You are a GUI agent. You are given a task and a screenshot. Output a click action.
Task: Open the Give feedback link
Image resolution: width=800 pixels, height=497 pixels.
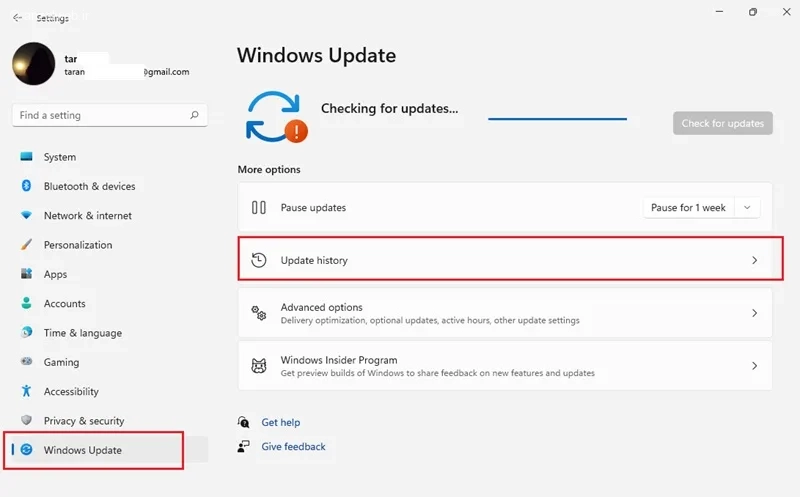tap(293, 446)
